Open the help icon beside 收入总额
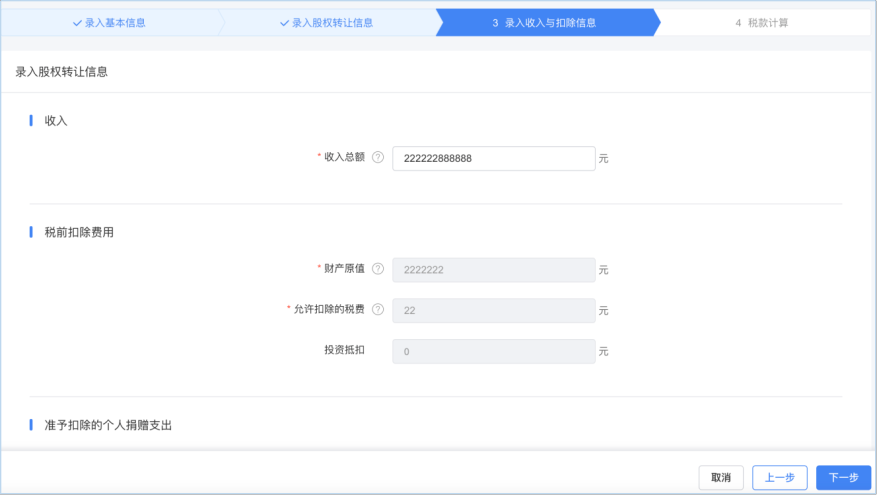This screenshot has width=877, height=495. pos(378,157)
